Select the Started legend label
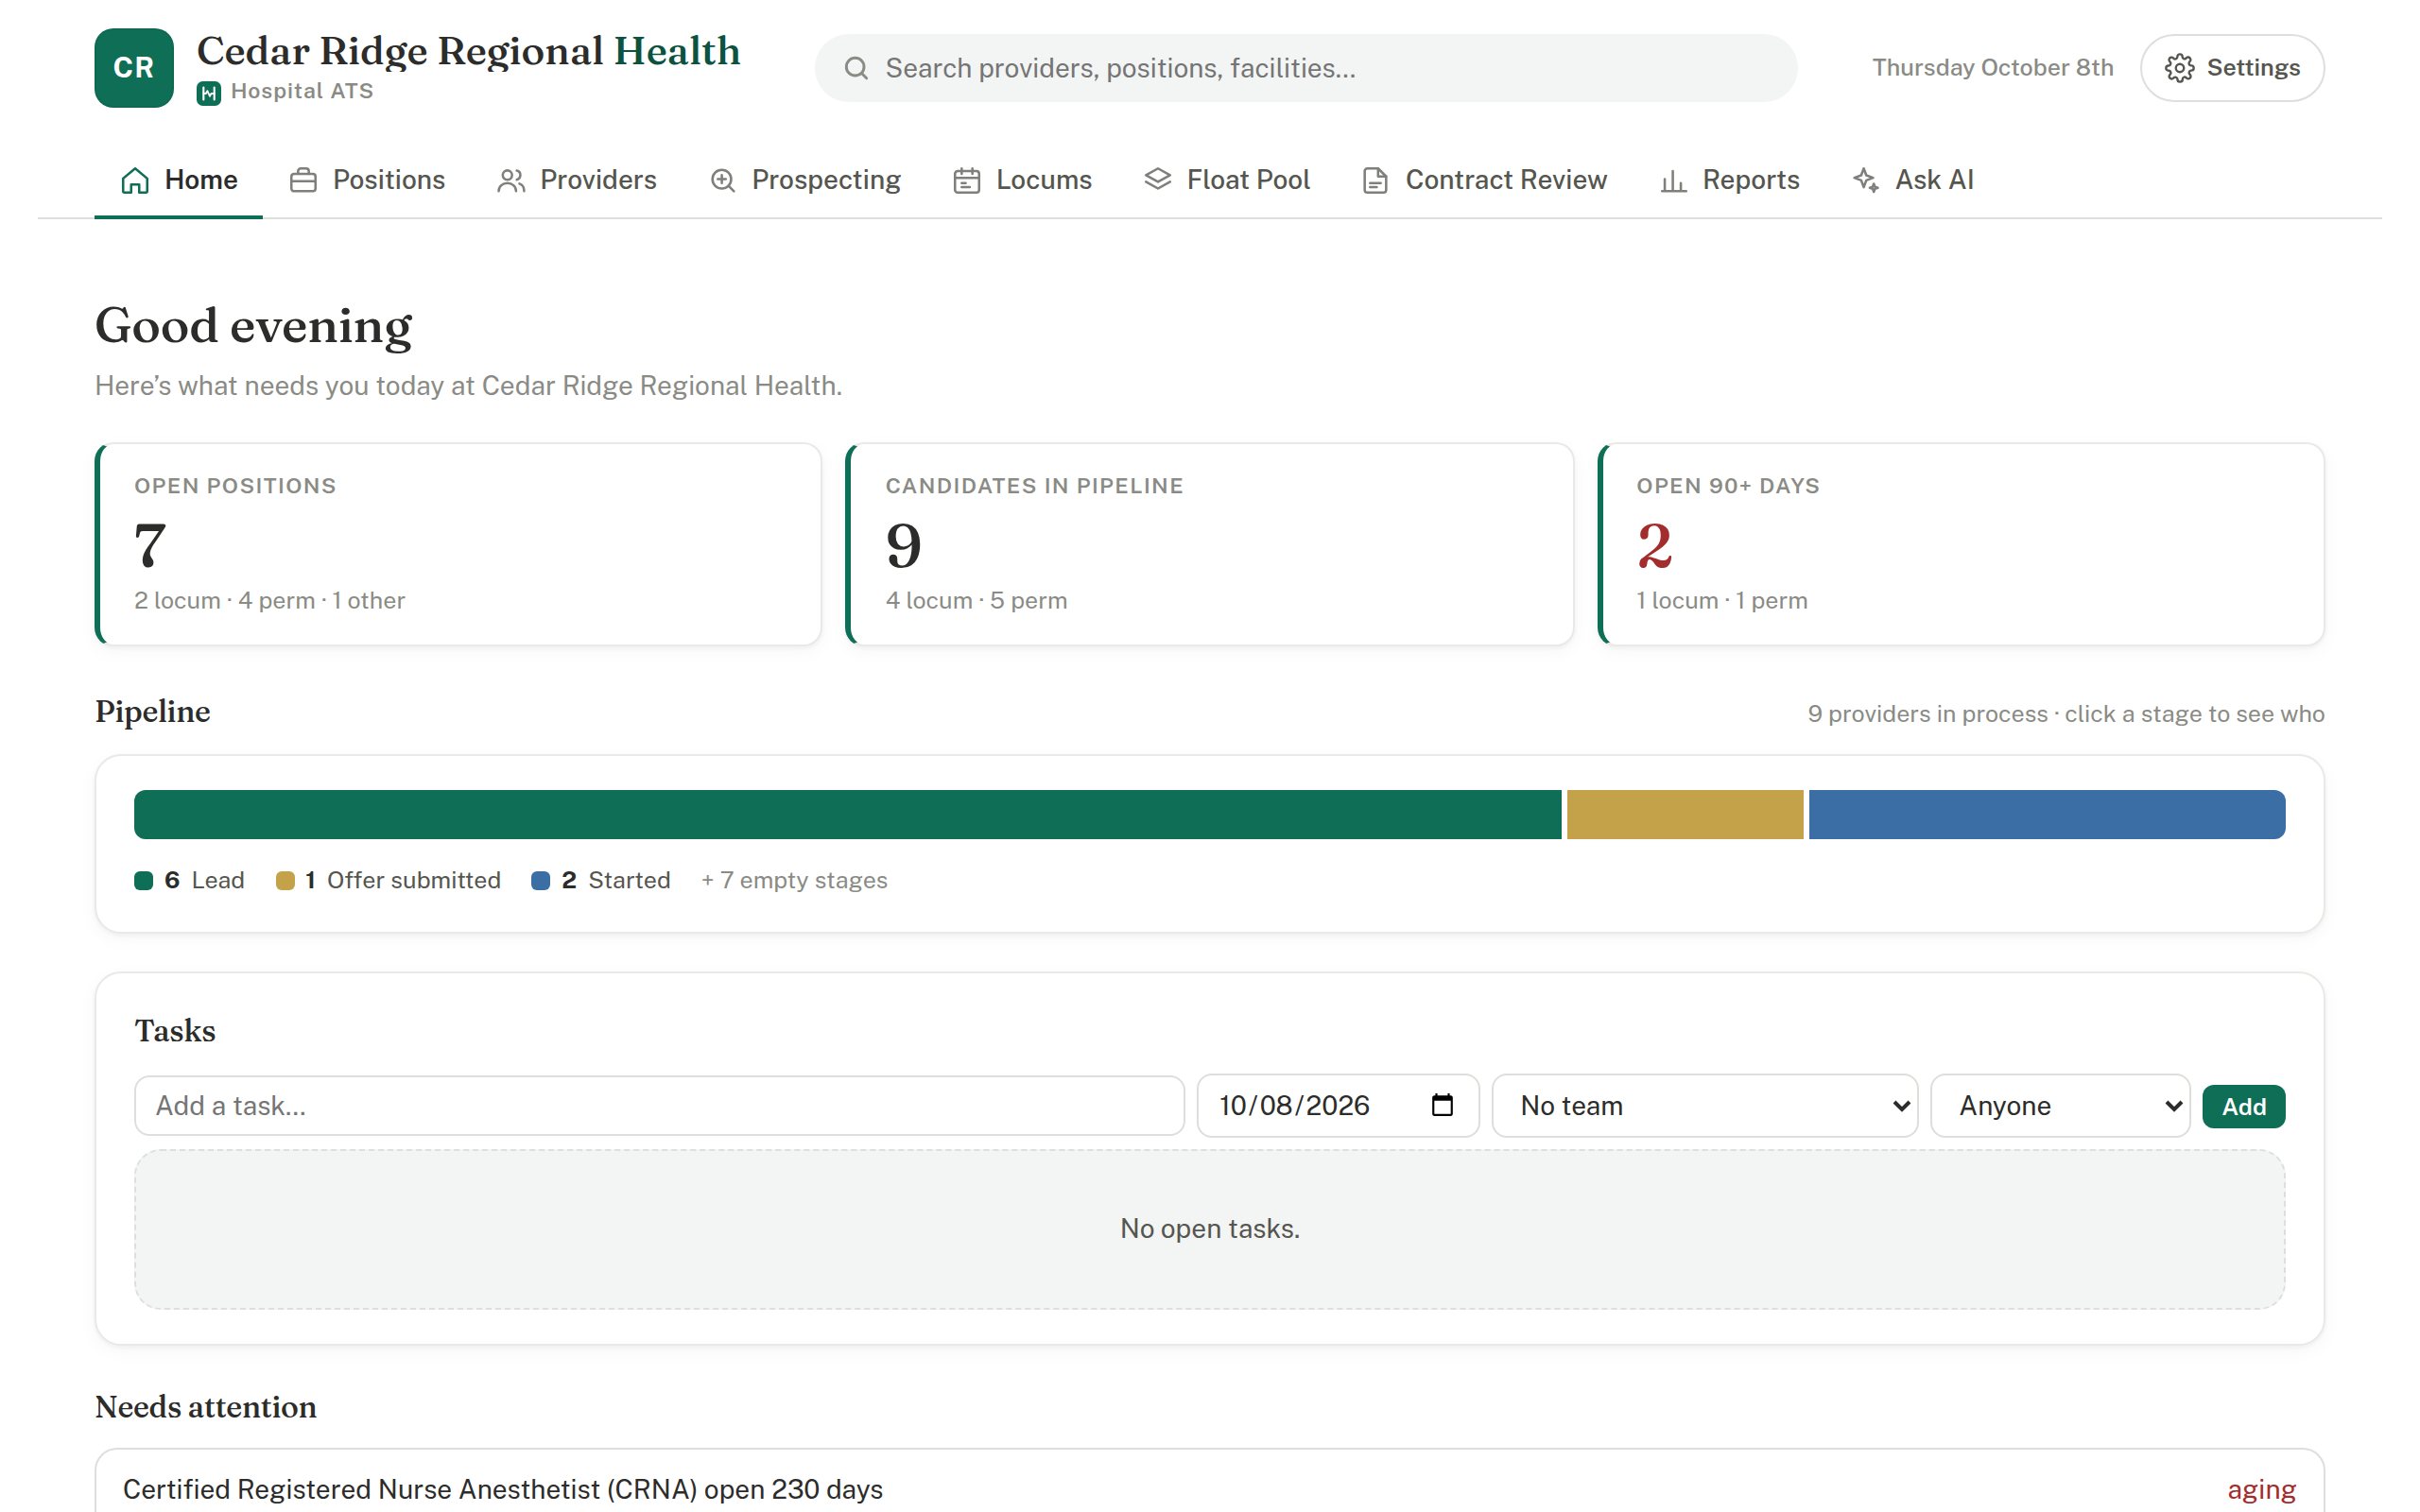2420x1512 pixels. (x=629, y=880)
